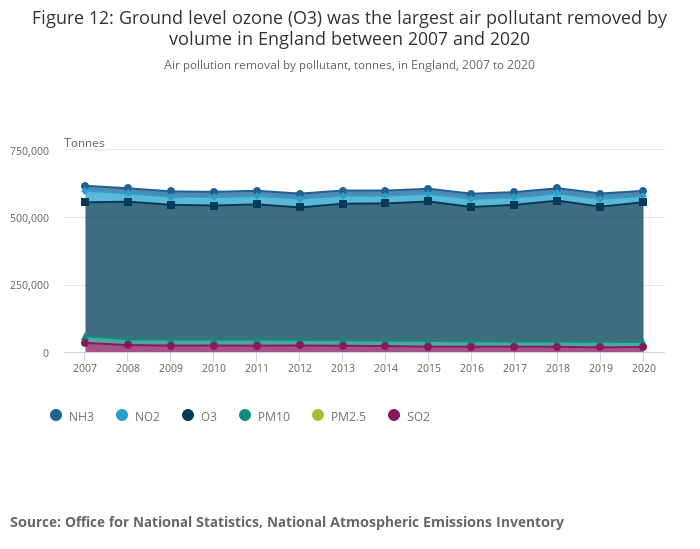Click the O3 square data marker for 2007
Viewport: 700px width, 549px height.
pyautogui.click(x=85, y=202)
